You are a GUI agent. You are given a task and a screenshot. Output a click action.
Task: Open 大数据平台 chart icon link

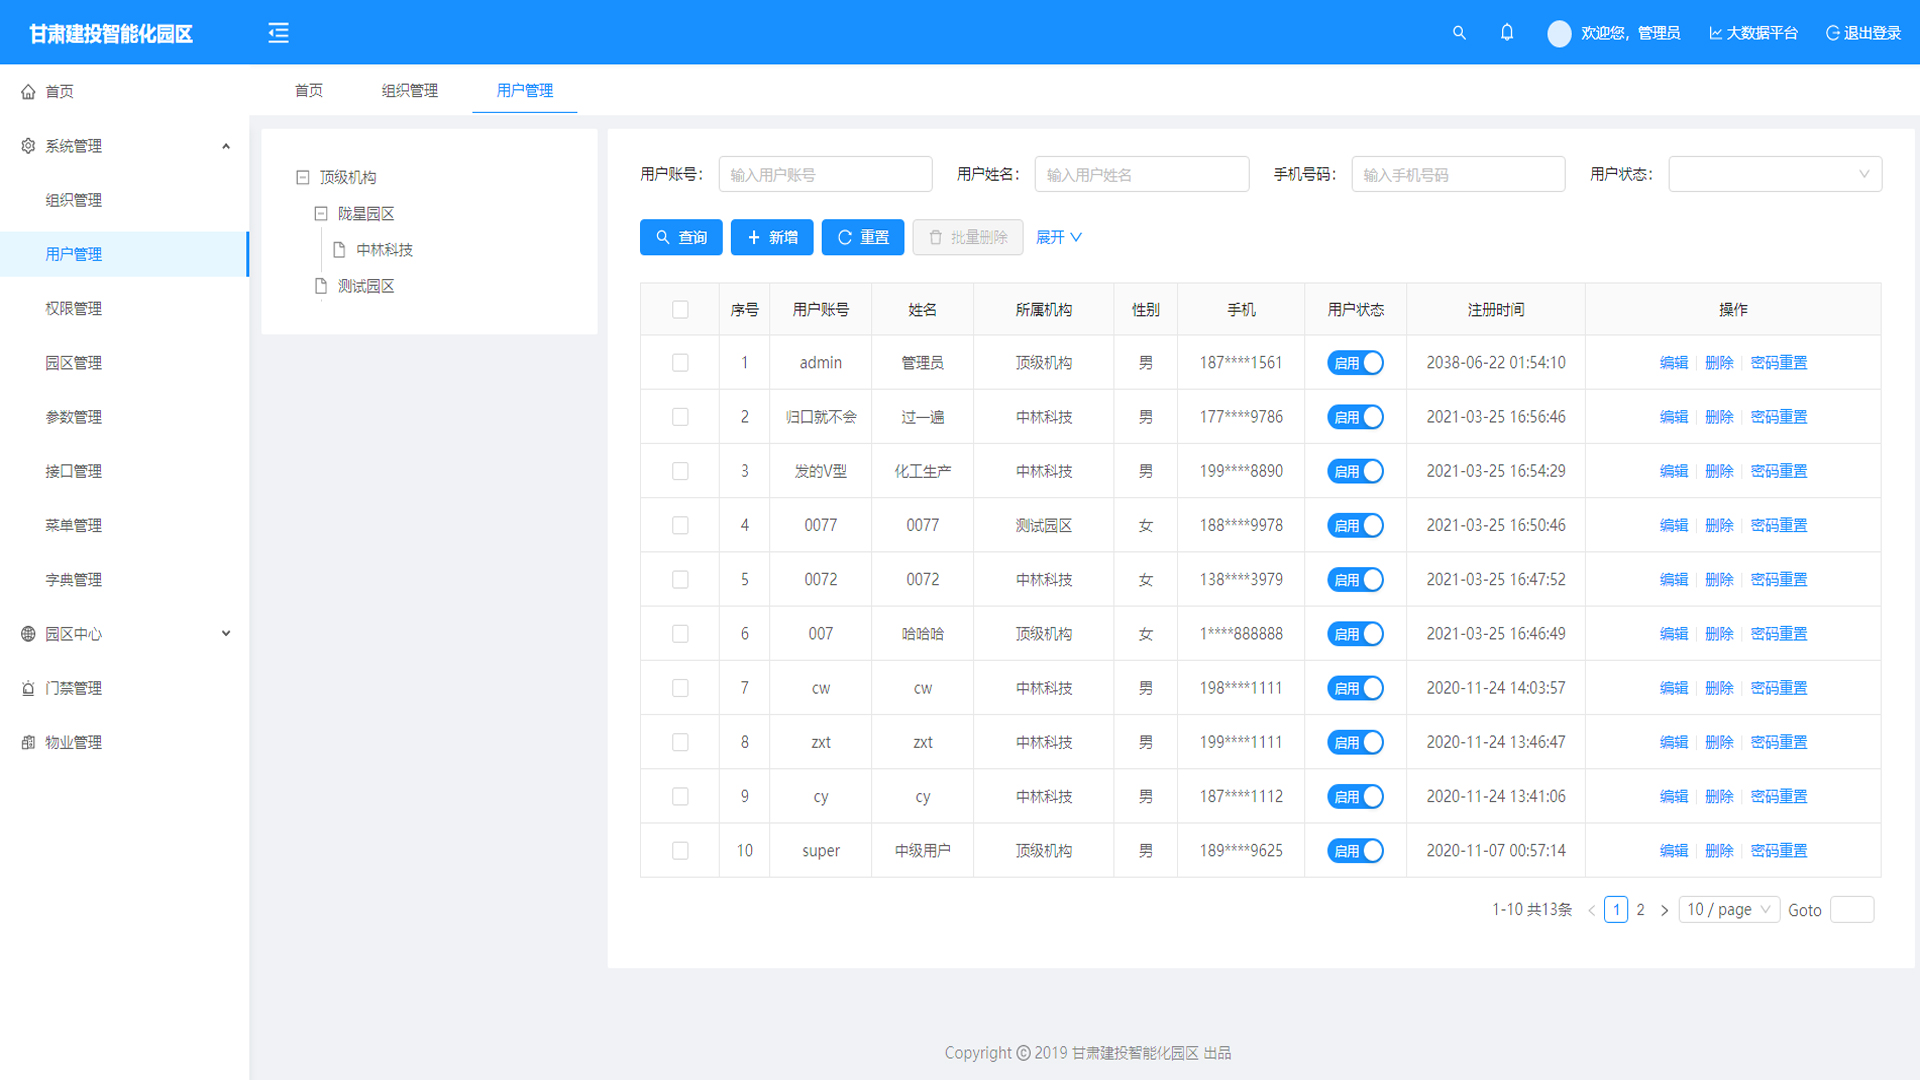click(x=1716, y=33)
